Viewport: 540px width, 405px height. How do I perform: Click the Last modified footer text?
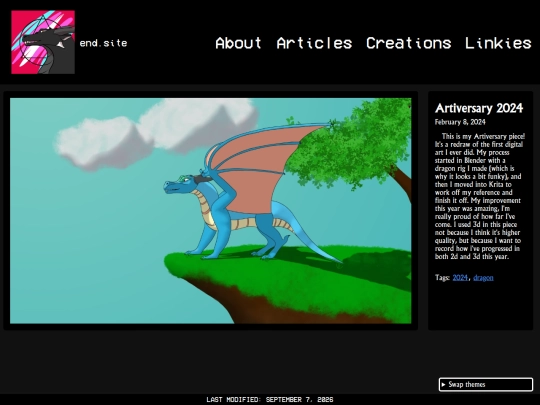point(270,399)
